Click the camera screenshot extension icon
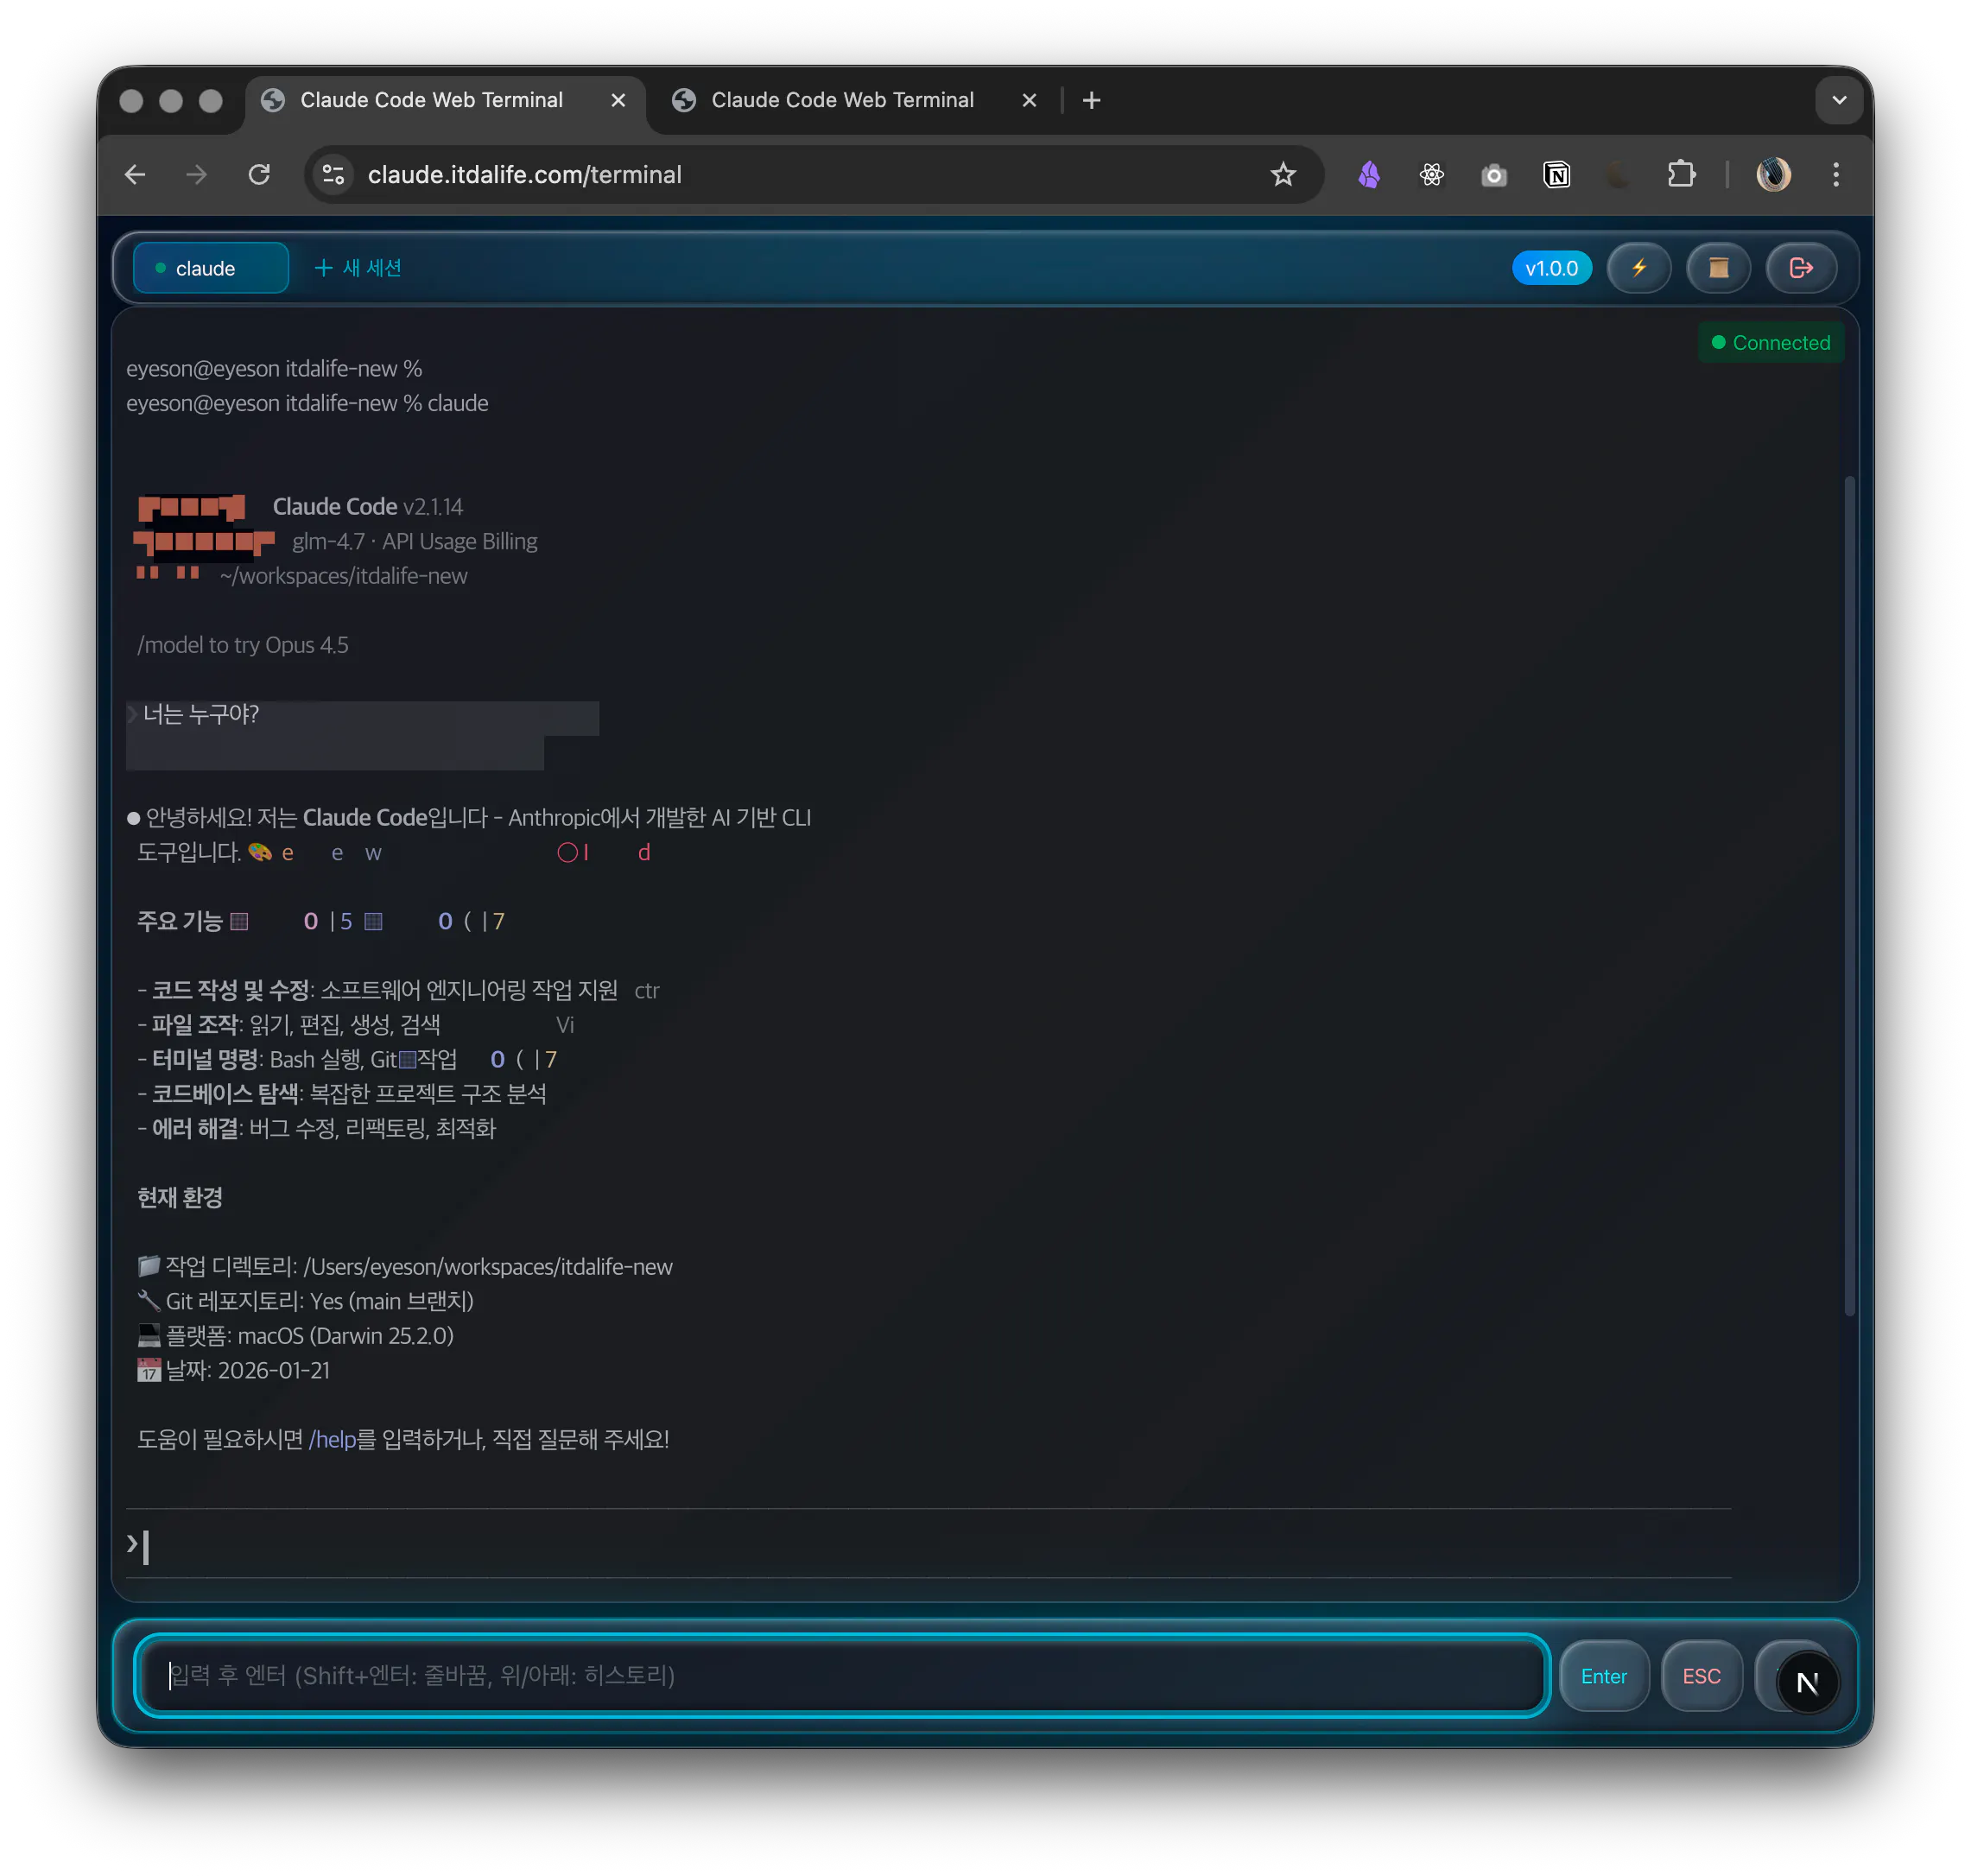 click(1493, 175)
